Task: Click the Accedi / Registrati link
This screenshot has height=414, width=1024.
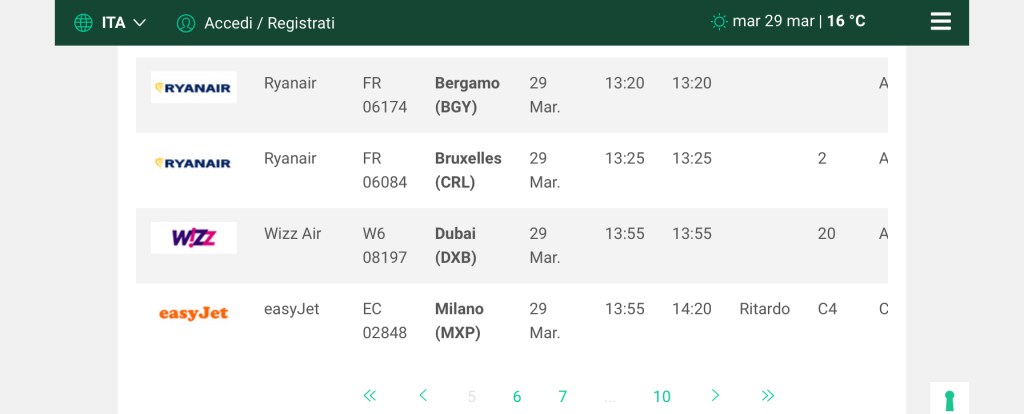Action: click(269, 23)
